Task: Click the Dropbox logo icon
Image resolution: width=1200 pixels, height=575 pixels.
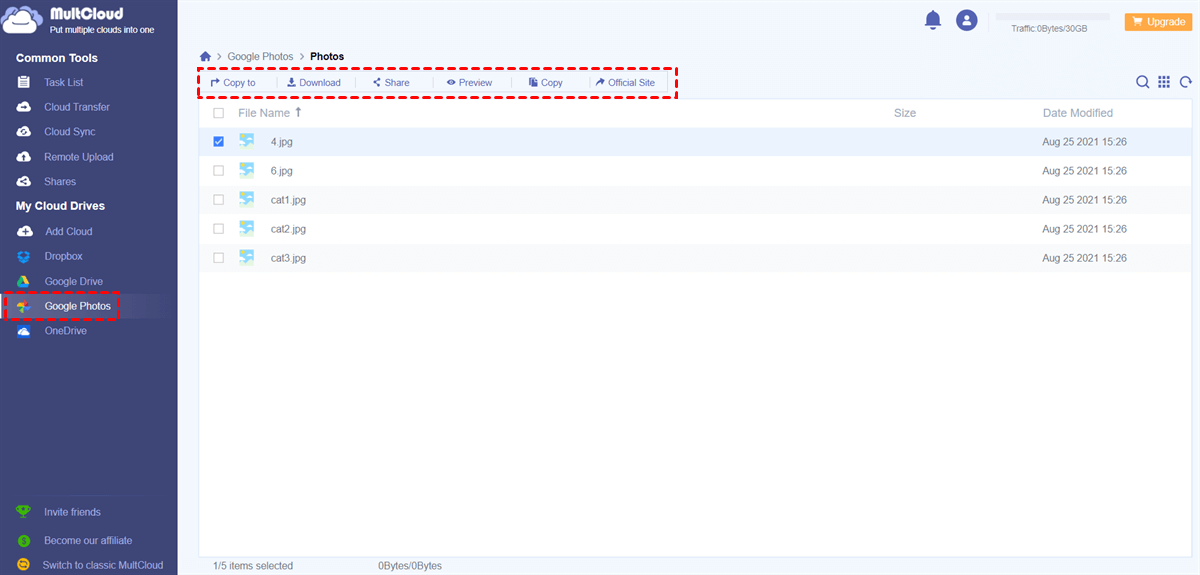Action: tap(24, 256)
